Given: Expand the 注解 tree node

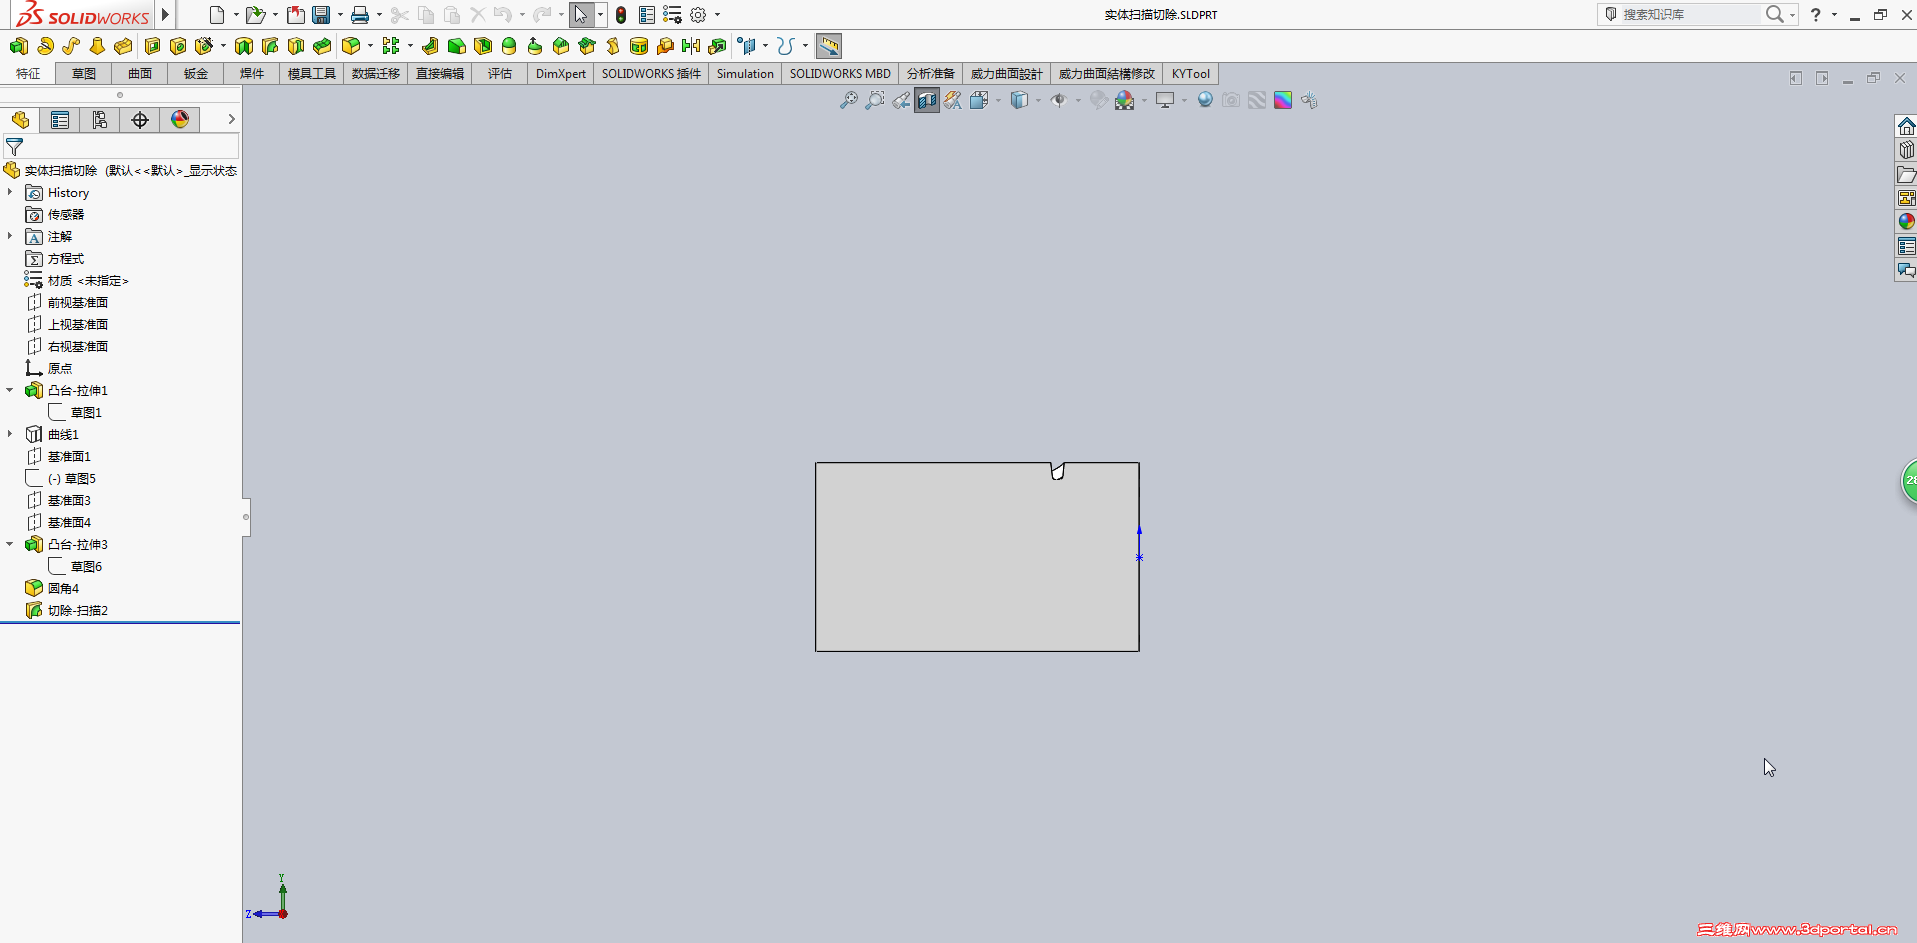Looking at the screenshot, I should [x=10, y=236].
